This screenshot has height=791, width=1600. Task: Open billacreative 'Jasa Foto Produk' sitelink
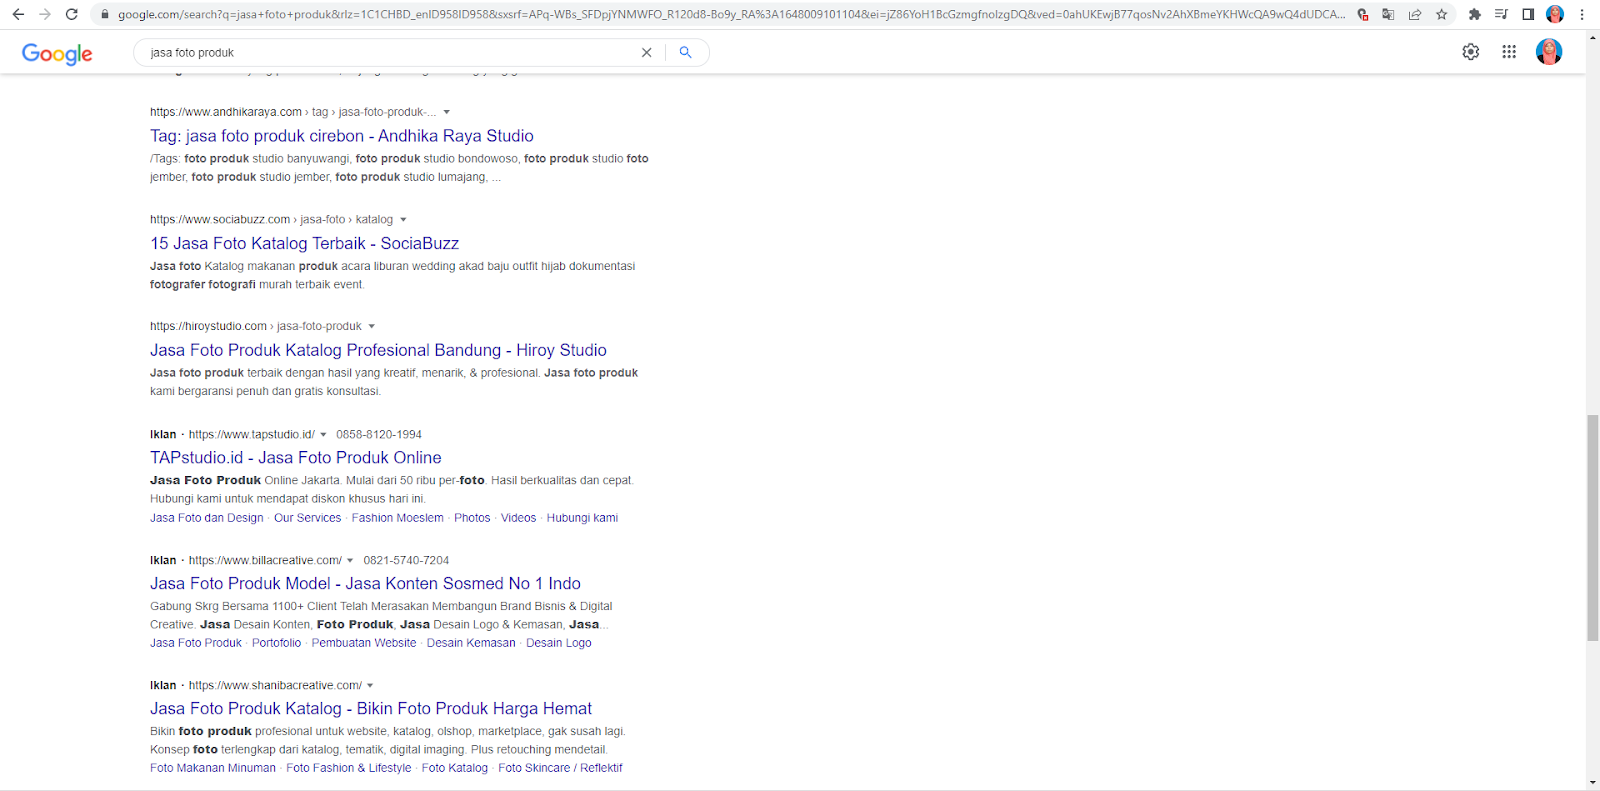(x=196, y=643)
